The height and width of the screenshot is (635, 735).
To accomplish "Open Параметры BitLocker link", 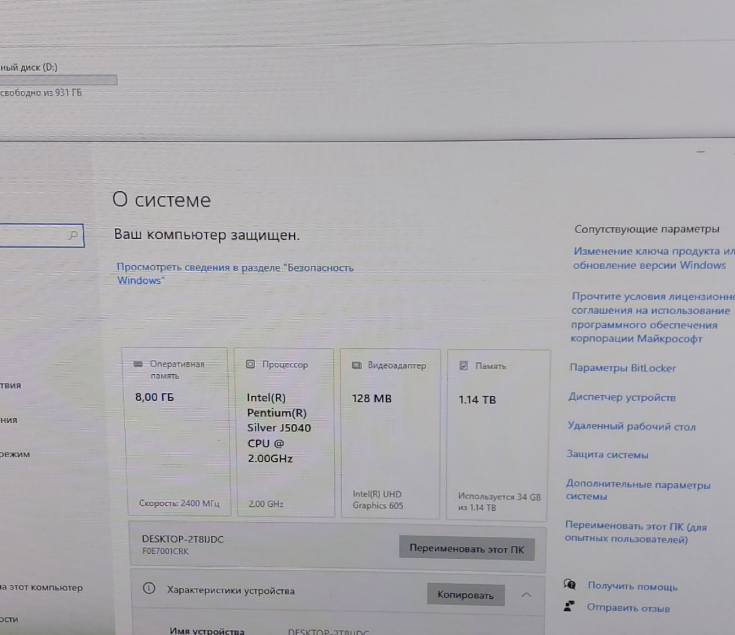I will point(622,368).
